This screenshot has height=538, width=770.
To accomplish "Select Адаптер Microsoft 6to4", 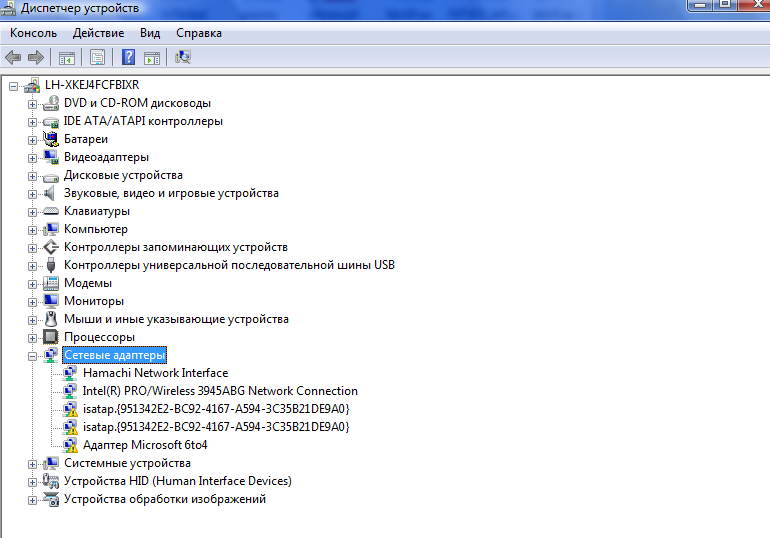I will 145,445.
